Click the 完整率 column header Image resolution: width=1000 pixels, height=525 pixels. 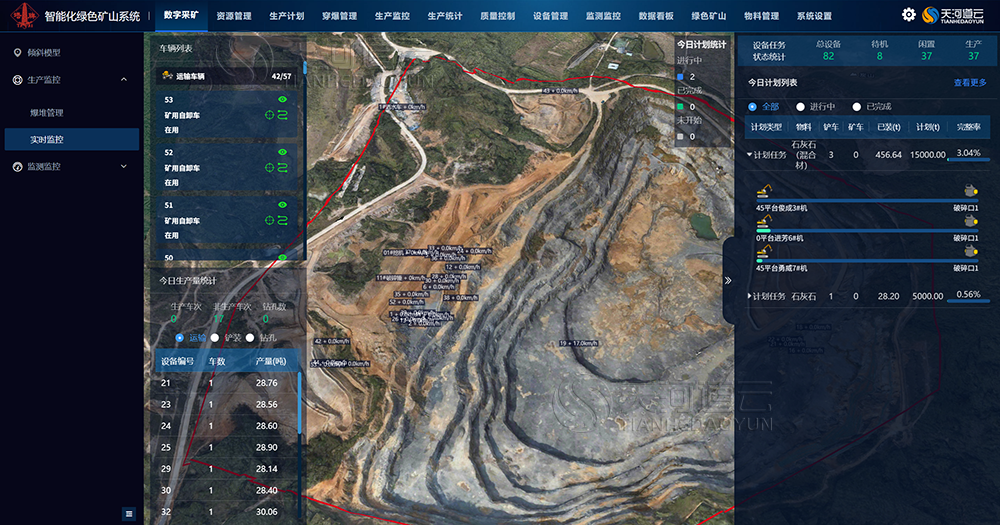968,127
